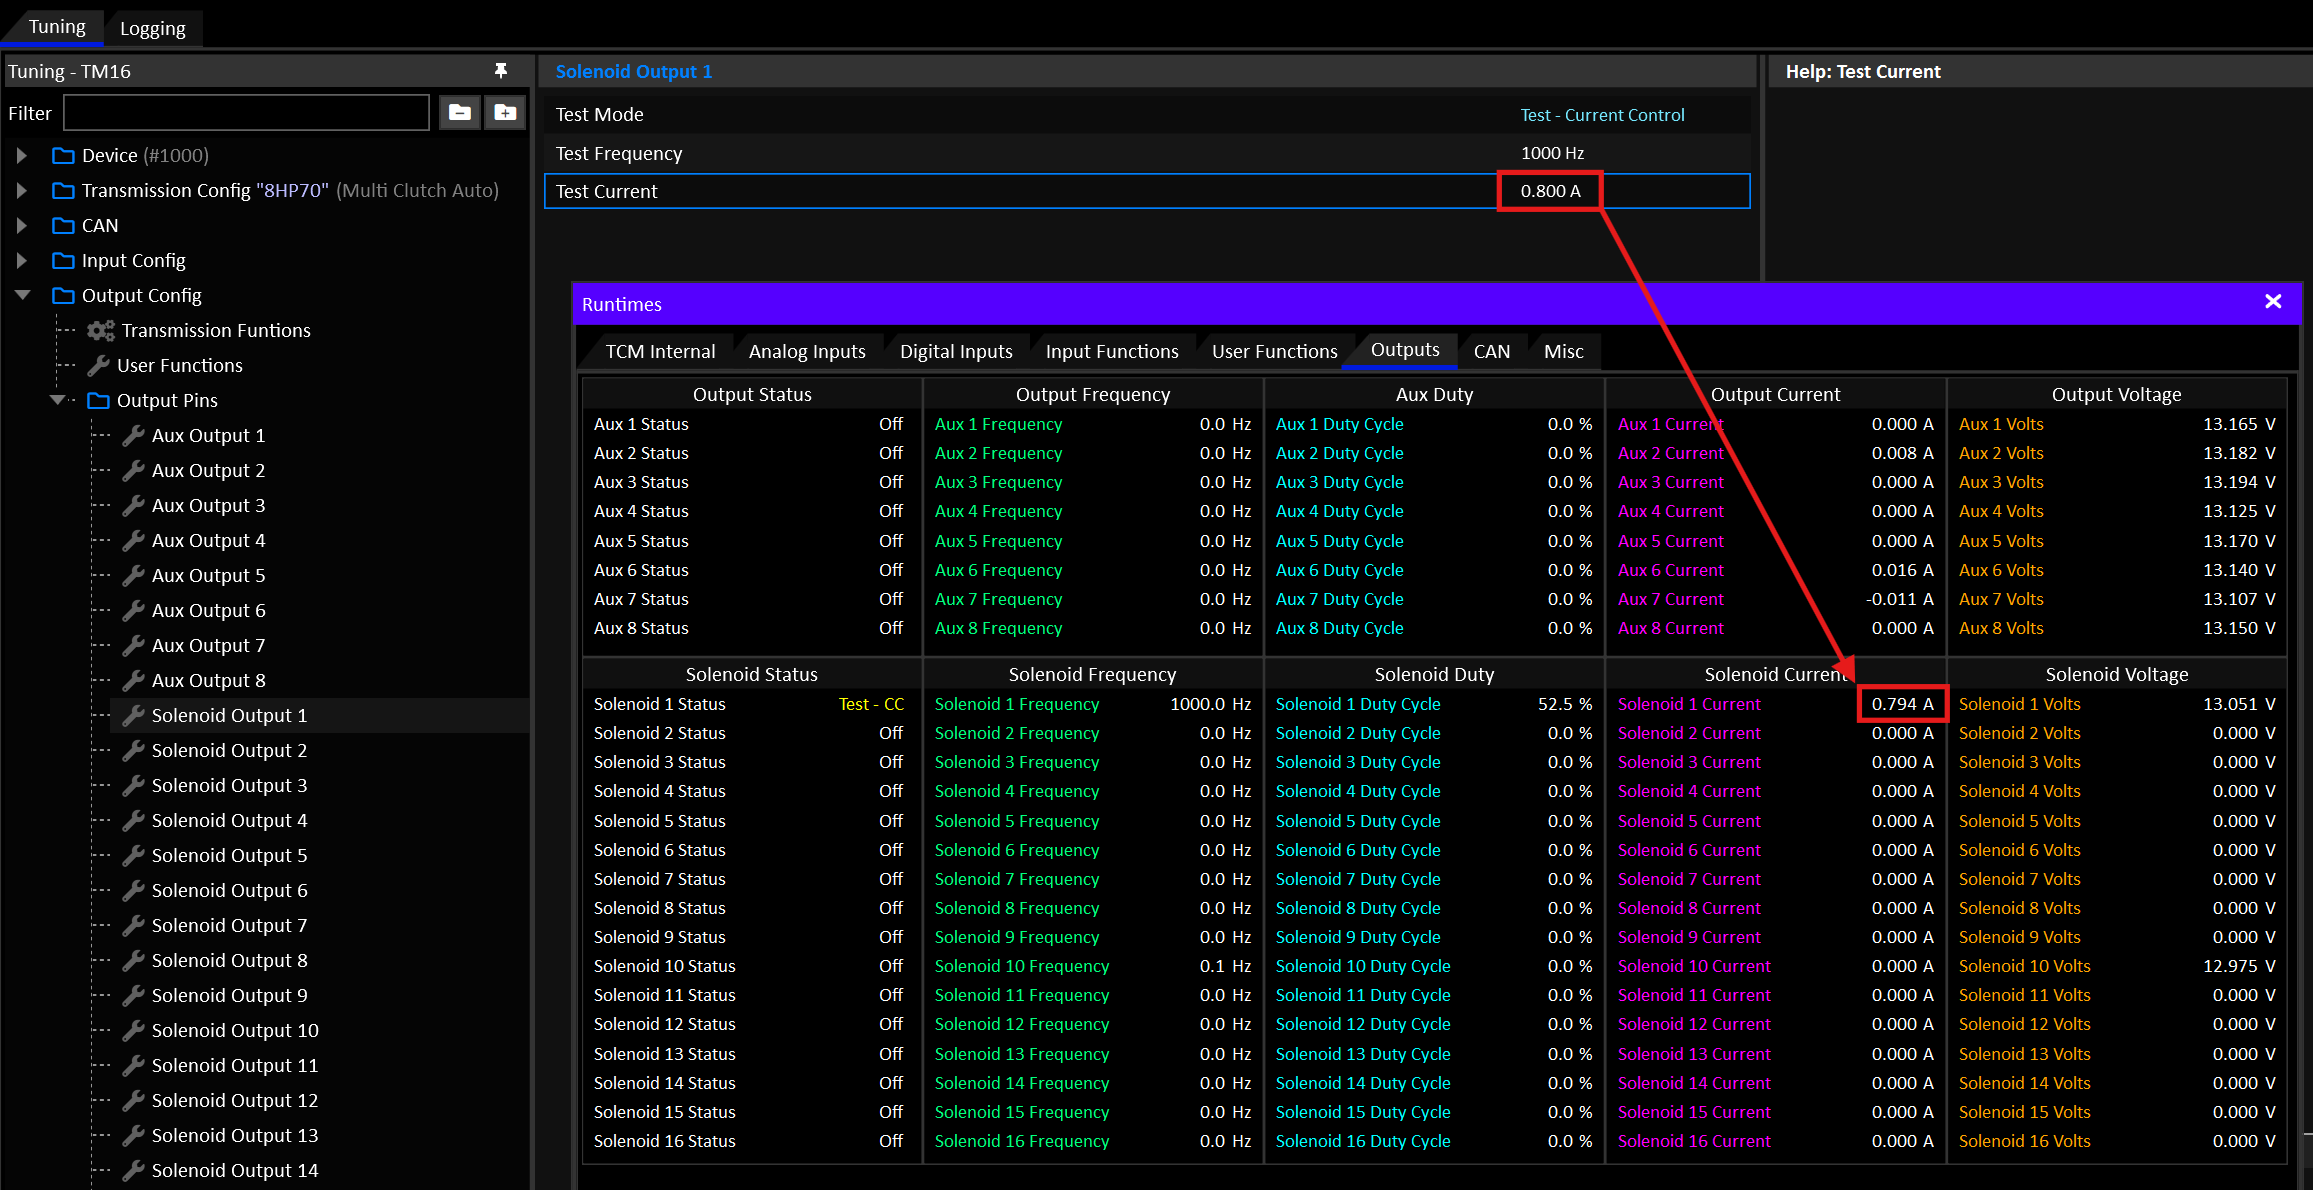The width and height of the screenshot is (2313, 1190).
Task: Expand the Input Config node
Action: [x=21, y=260]
